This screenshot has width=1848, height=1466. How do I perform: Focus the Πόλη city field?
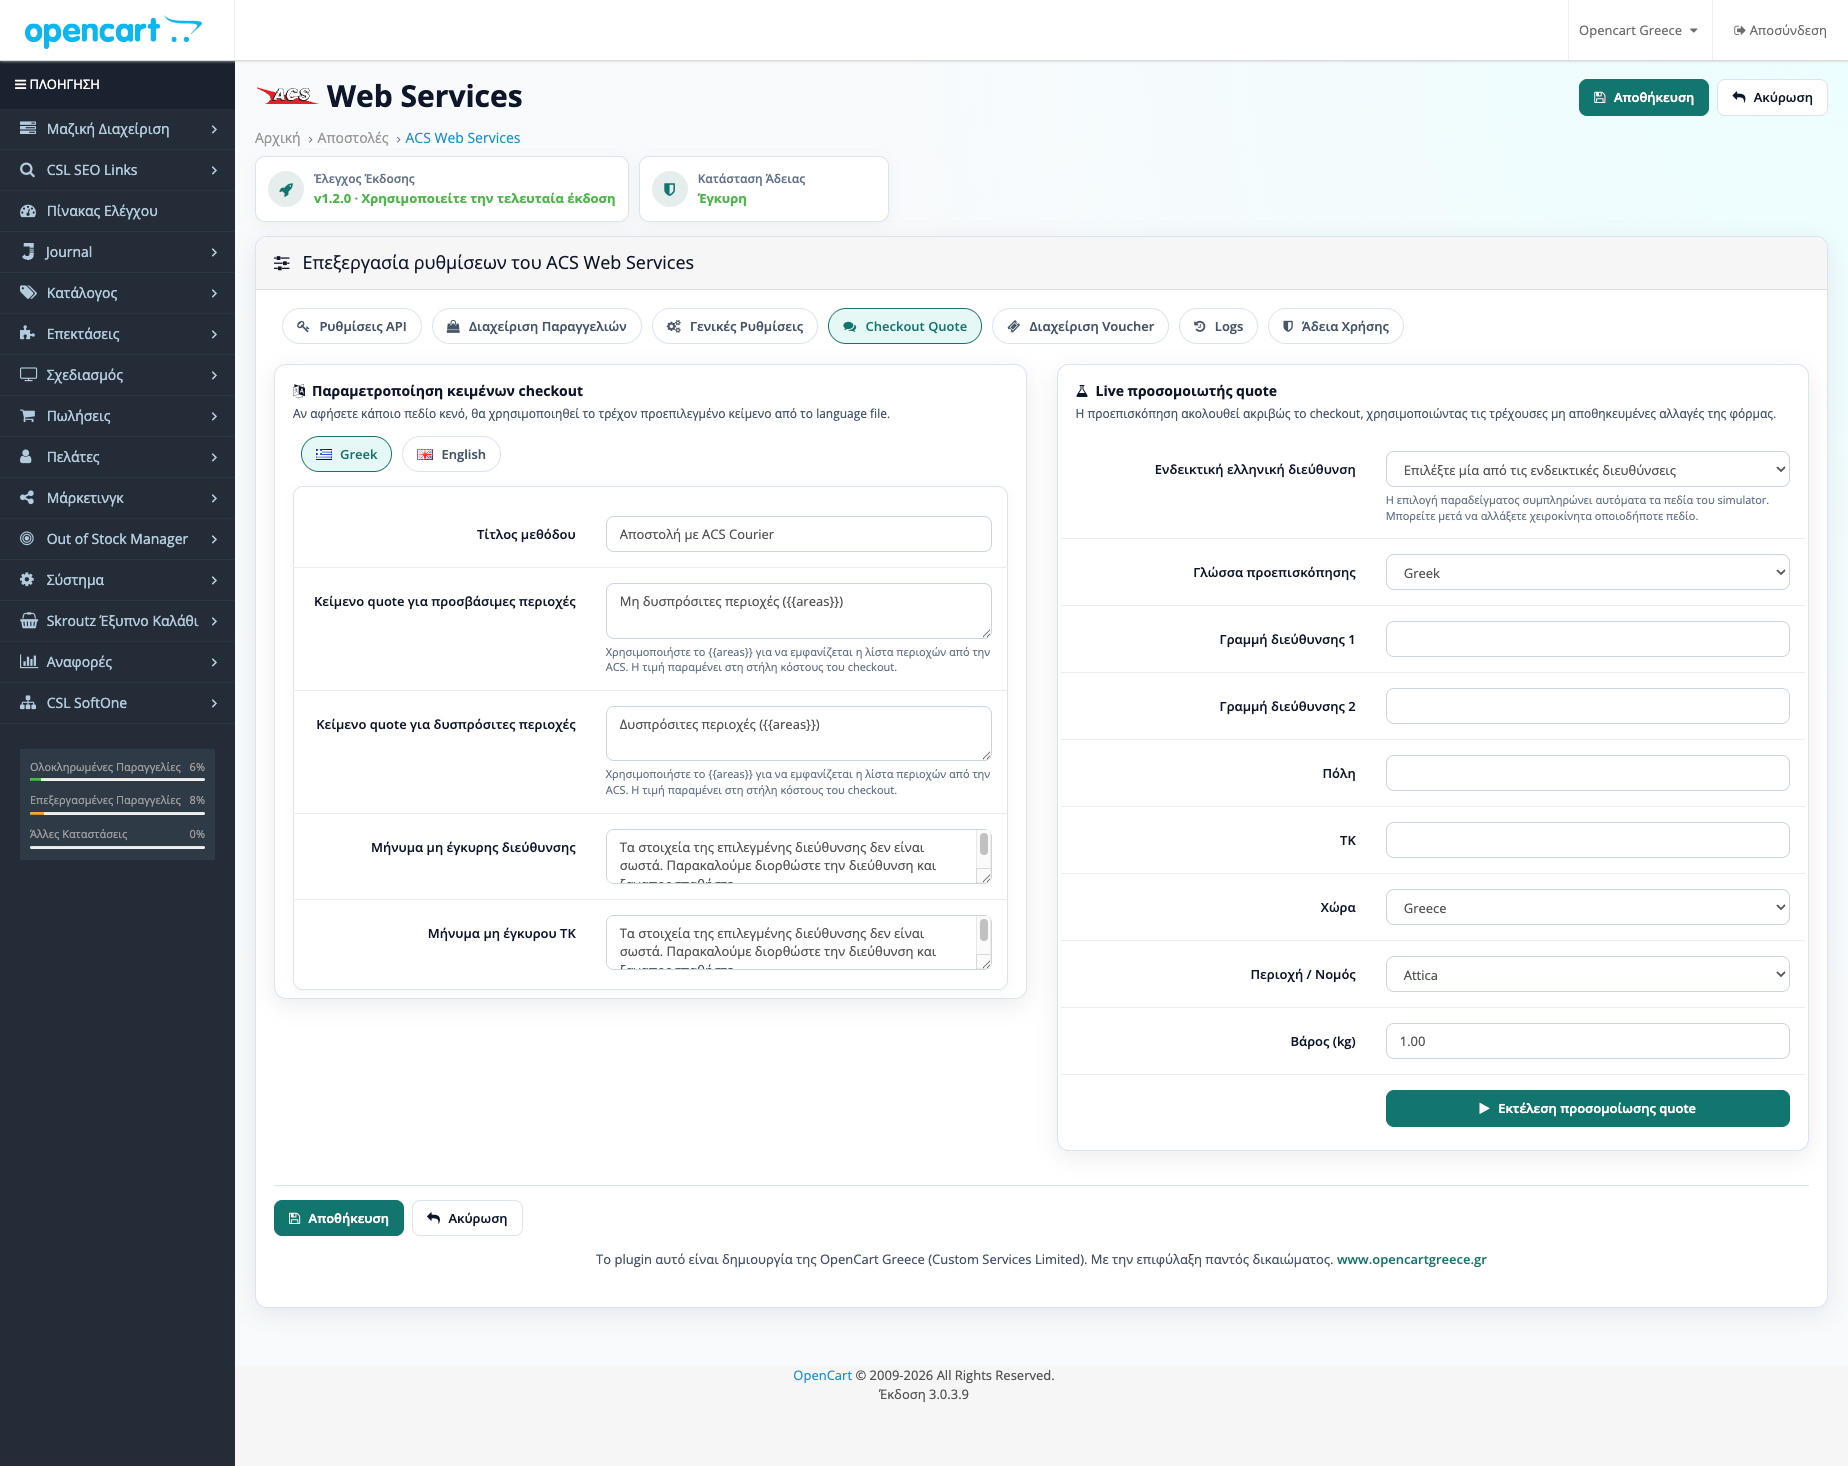coord(1587,774)
